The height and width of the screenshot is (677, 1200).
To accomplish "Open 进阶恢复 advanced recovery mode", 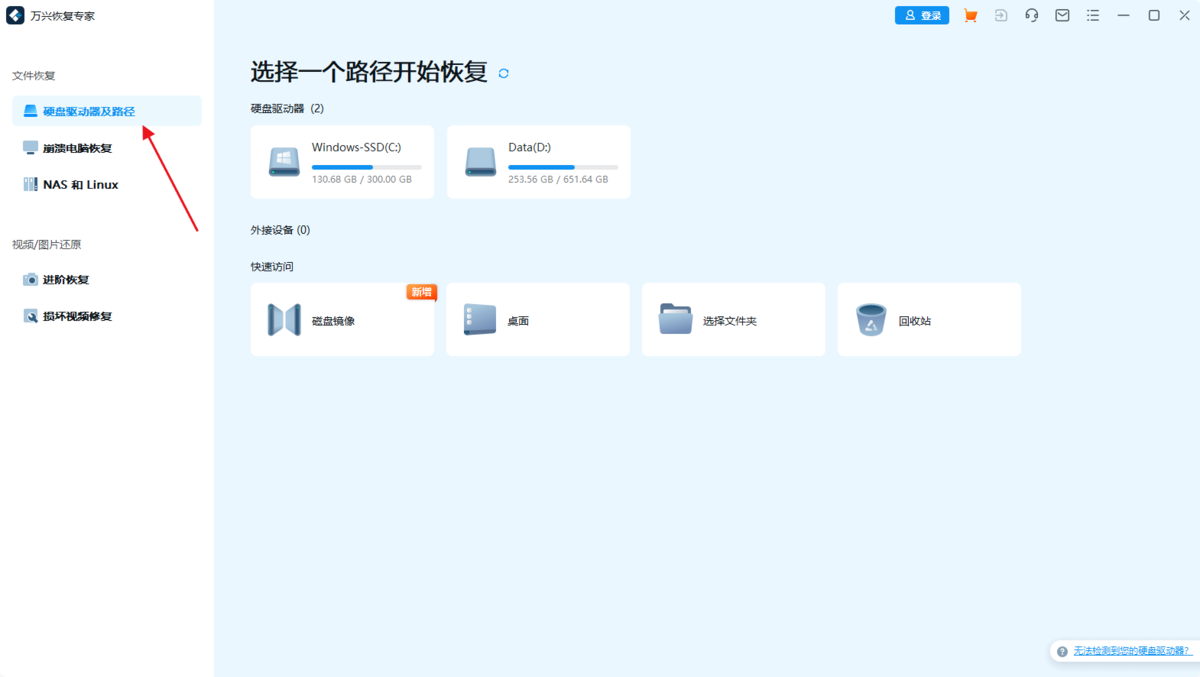I will tap(67, 279).
